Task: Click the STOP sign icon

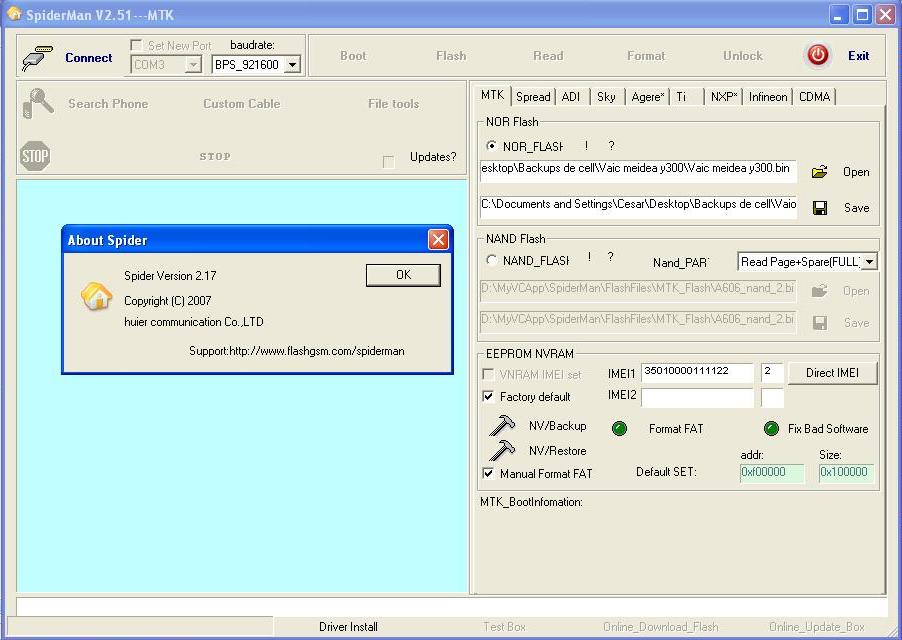Action: (x=35, y=156)
